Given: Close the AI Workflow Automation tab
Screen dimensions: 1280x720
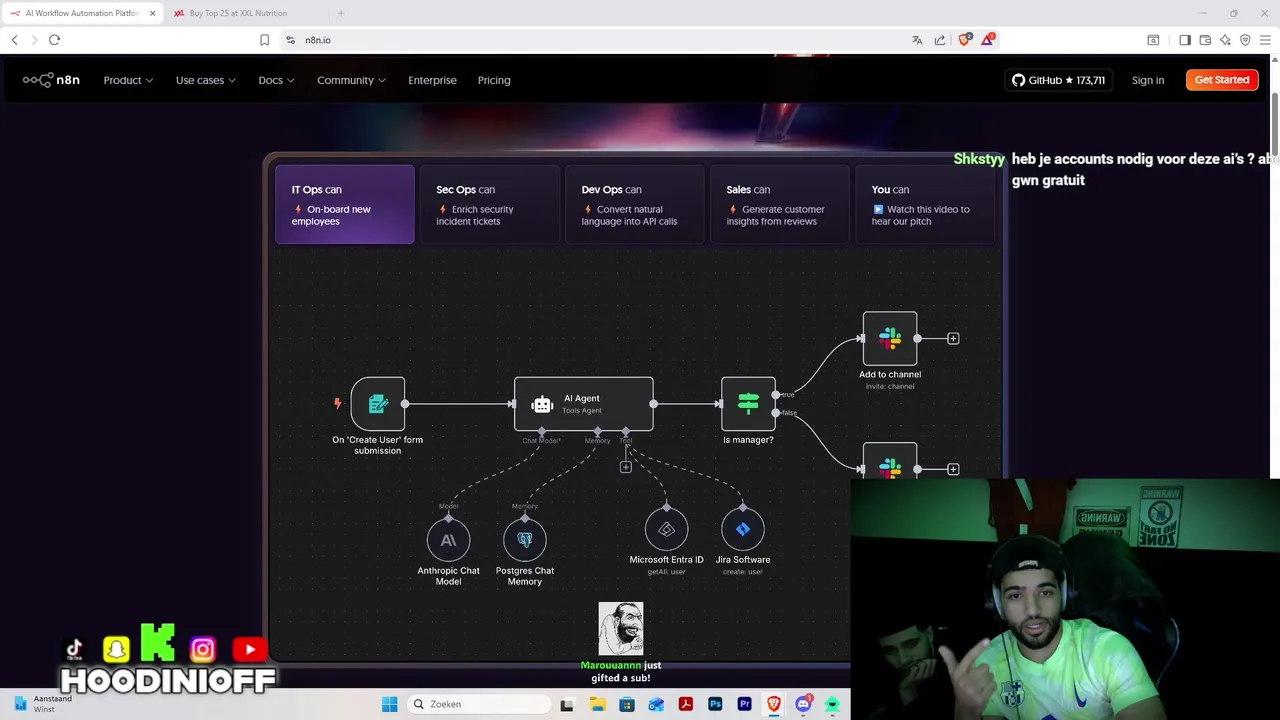Looking at the screenshot, I should pos(153,13).
